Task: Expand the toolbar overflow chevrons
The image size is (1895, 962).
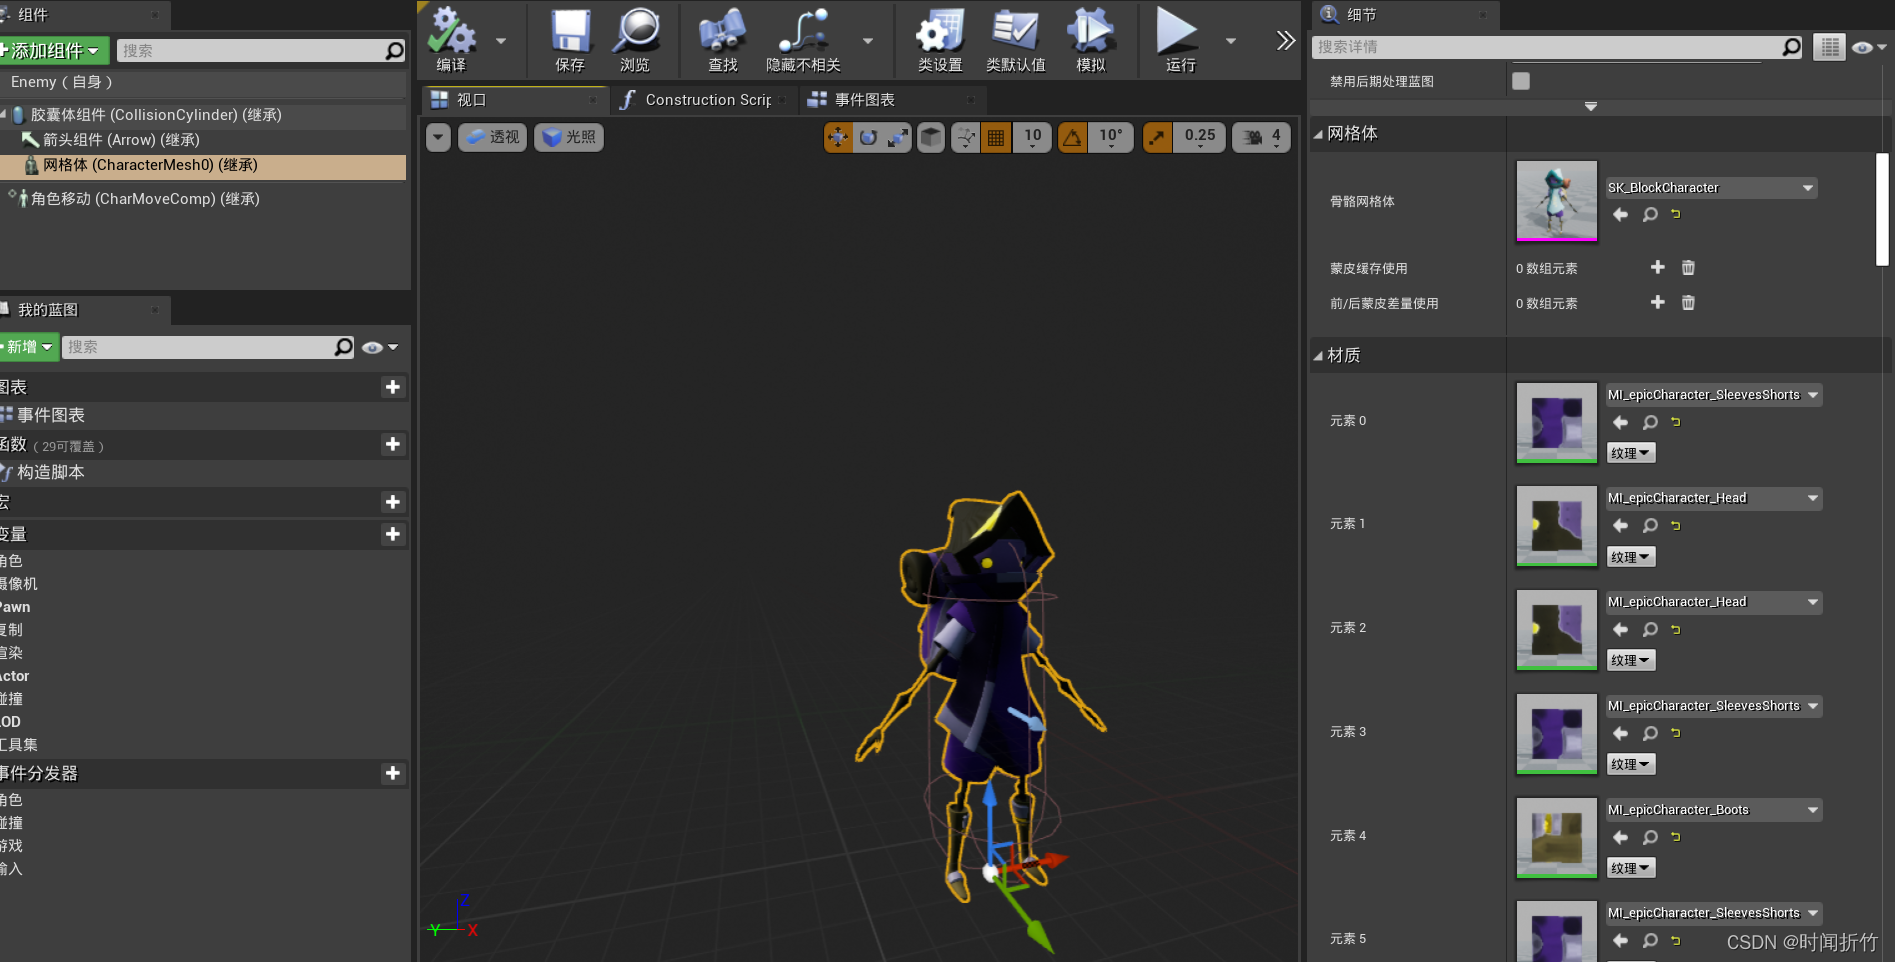Action: point(1285,40)
